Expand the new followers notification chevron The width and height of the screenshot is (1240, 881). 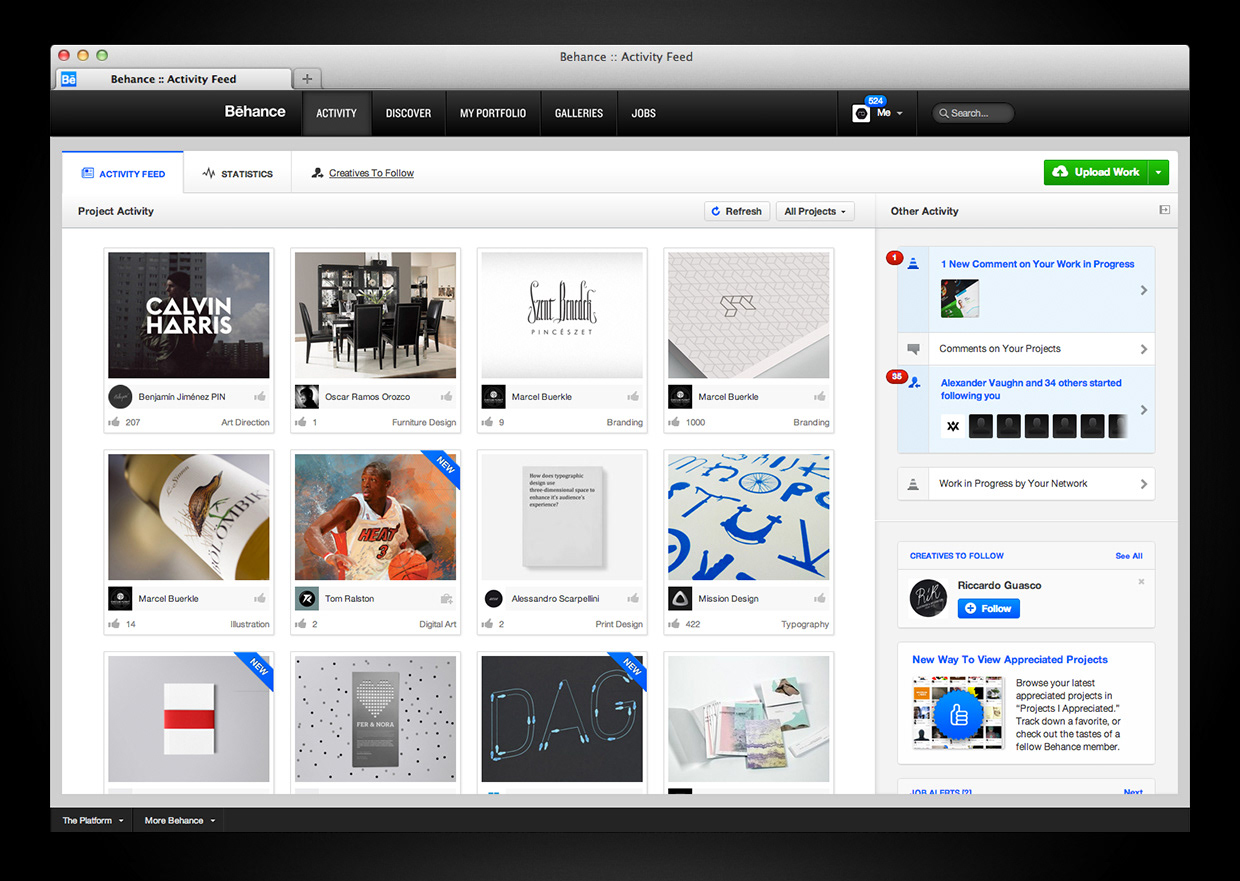(x=1144, y=409)
